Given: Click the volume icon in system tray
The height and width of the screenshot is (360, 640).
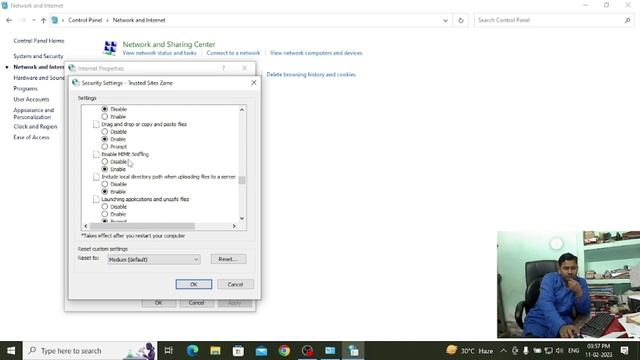Looking at the screenshot, I should (x=560, y=351).
